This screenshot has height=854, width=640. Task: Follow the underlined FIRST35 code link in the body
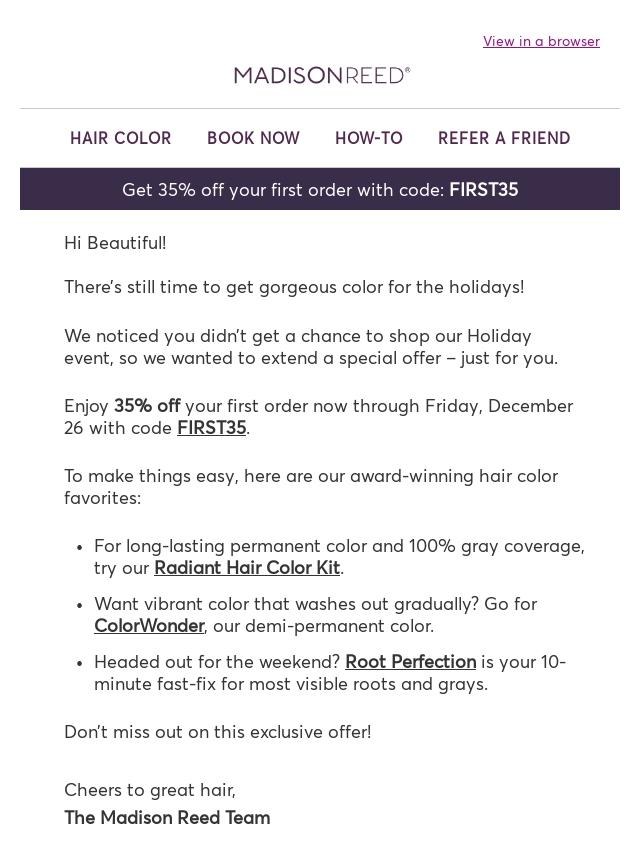(x=211, y=428)
